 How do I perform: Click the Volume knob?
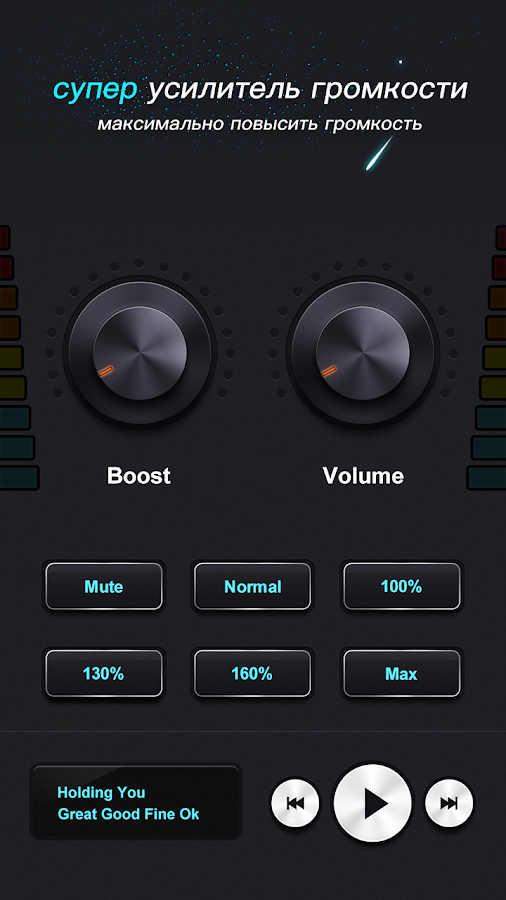coord(363,352)
